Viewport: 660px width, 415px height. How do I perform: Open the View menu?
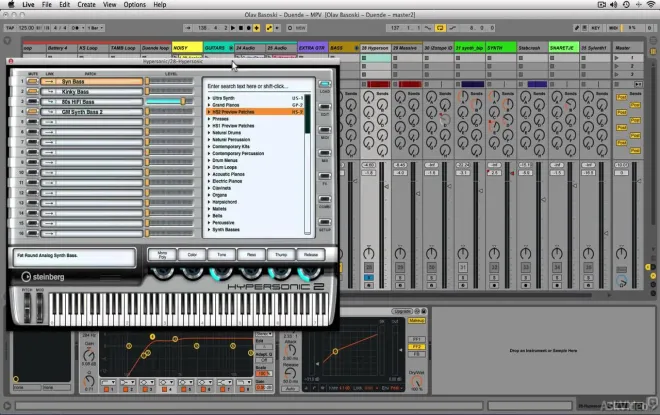[109, 5]
